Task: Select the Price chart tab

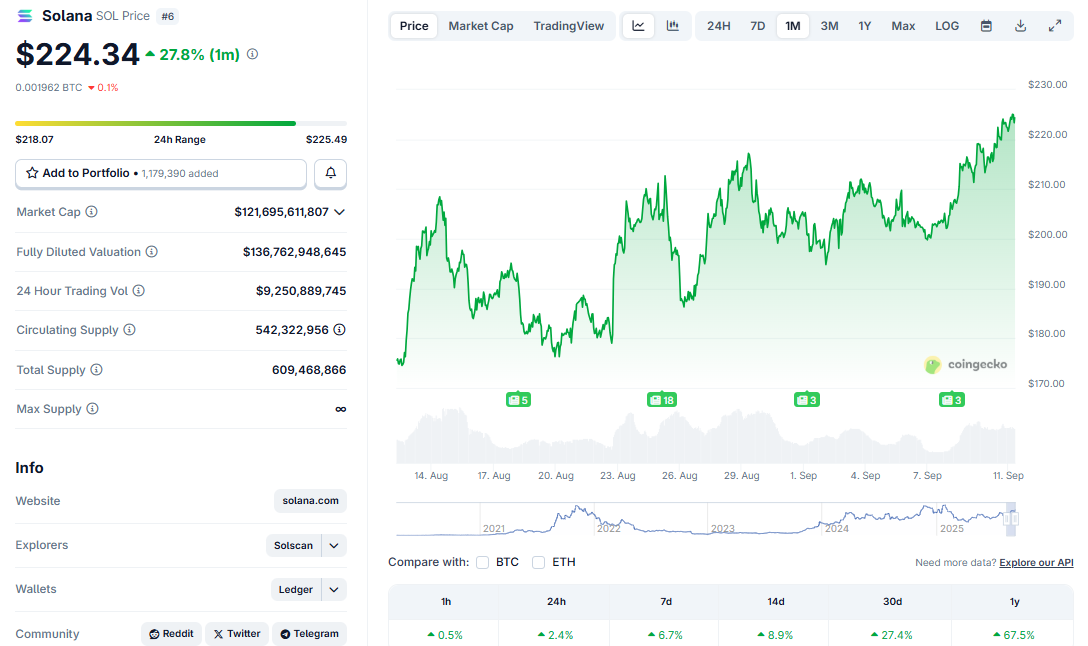Action: click(x=414, y=26)
